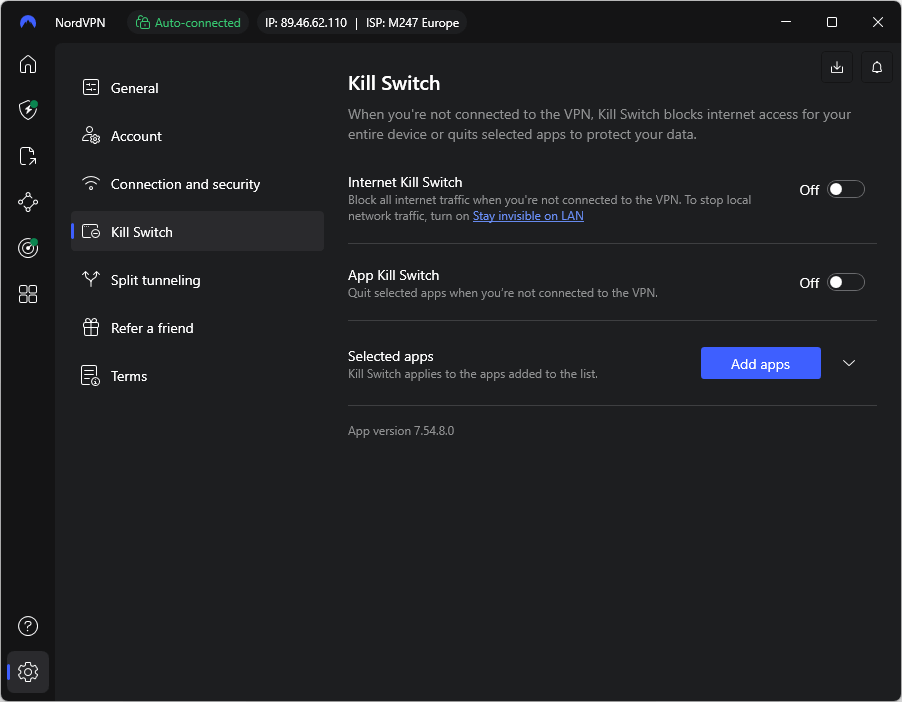Open the Settings gear icon
Image resolution: width=902 pixels, height=702 pixels.
(x=27, y=672)
